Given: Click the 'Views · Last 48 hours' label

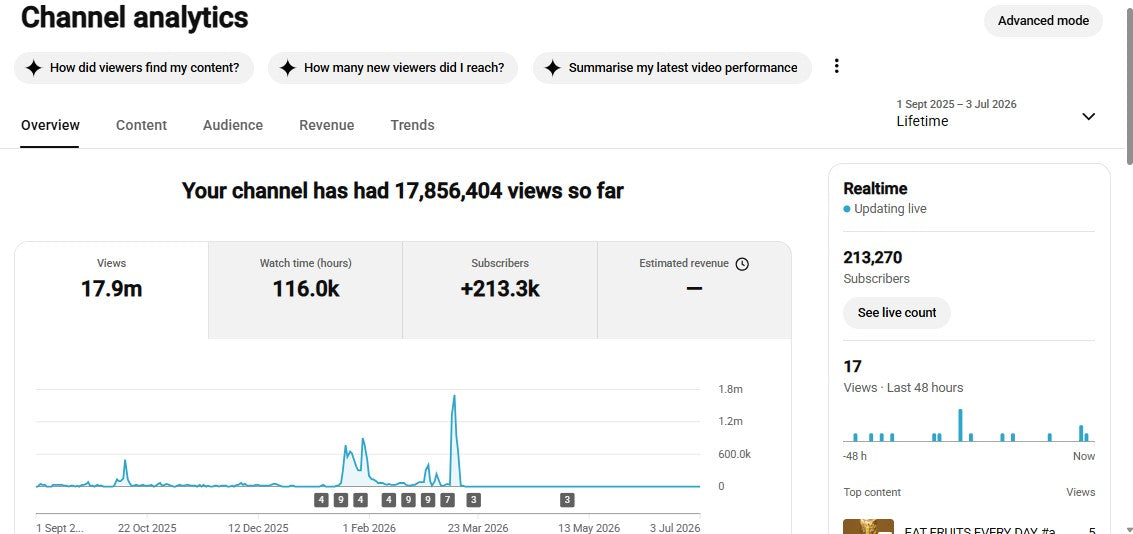Looking at the screenshot, I should point(903,388).
